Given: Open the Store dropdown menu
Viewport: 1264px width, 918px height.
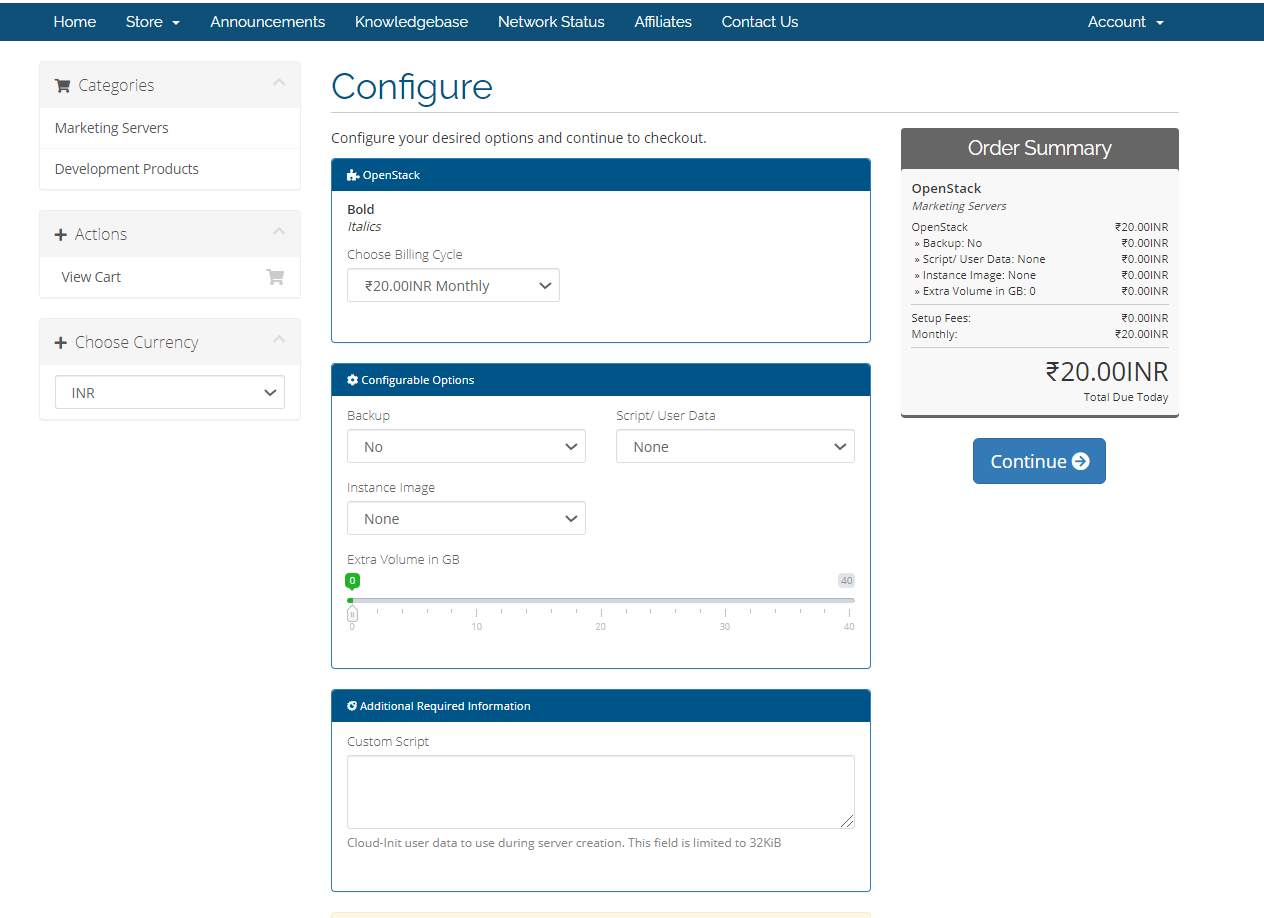Looking at the screenshot, I should [153, 22].
